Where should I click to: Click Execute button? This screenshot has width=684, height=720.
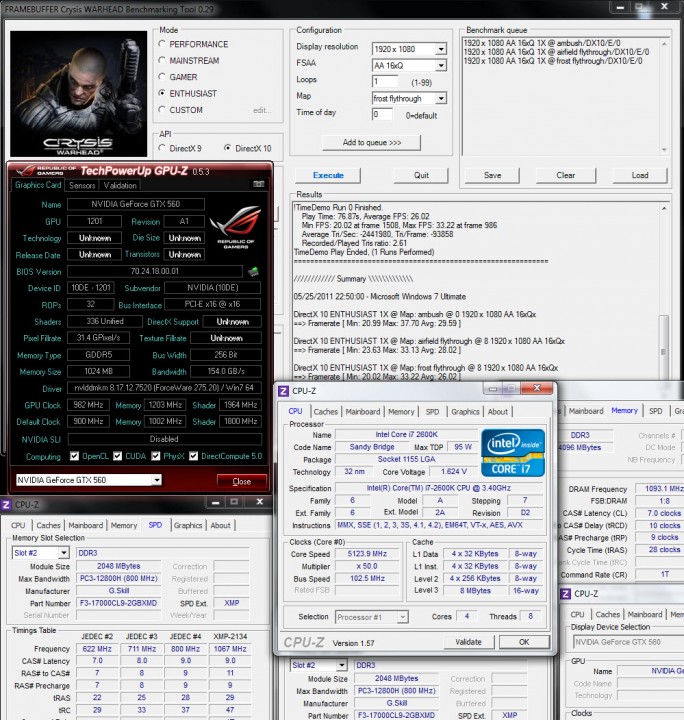click(x=328, y=175)
